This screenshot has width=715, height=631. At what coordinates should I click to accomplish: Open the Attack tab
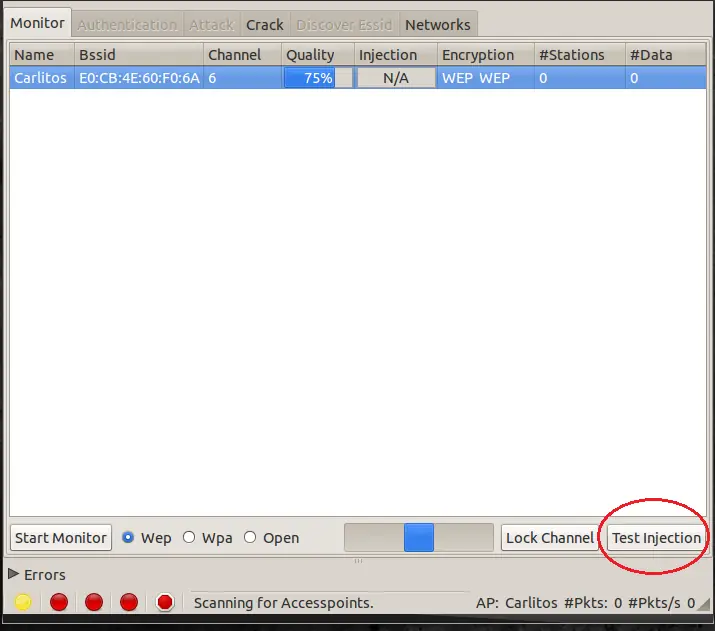click(212, 25)
